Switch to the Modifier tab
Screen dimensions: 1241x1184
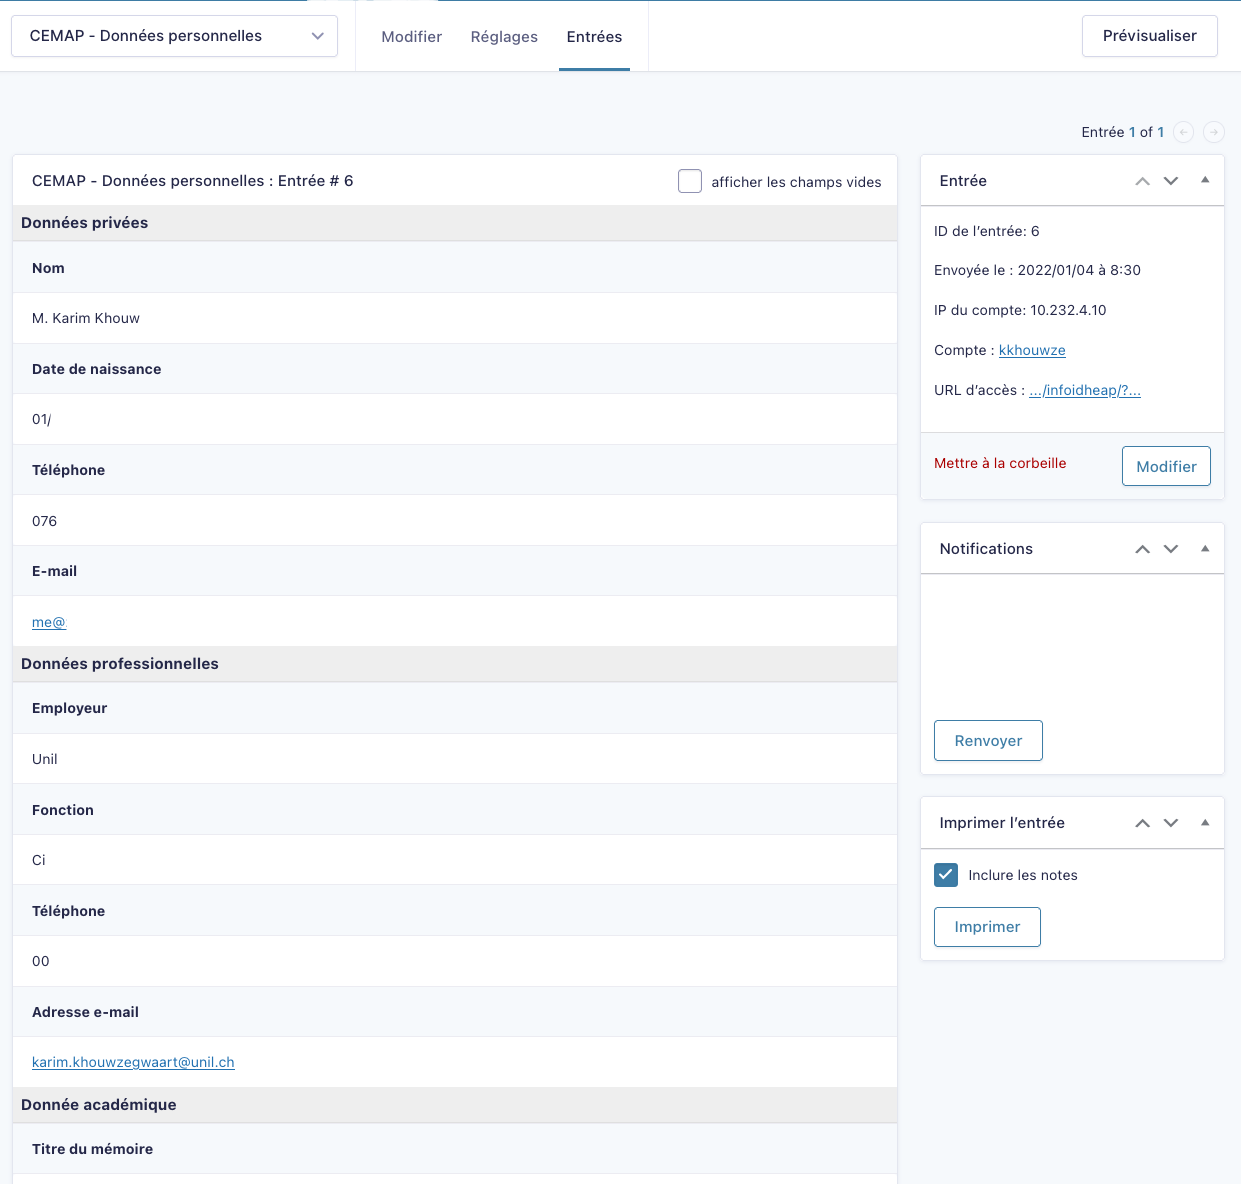click(x=411, y=37)
